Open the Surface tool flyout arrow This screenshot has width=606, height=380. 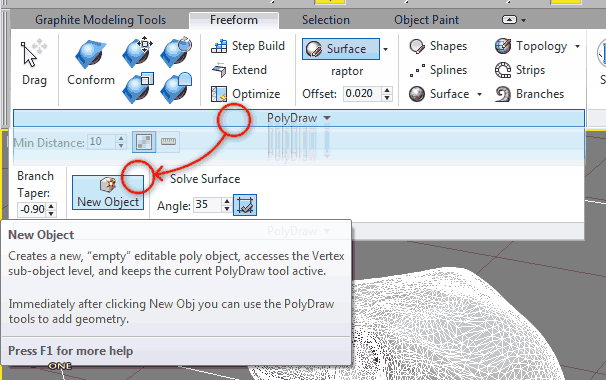[479, 94]
